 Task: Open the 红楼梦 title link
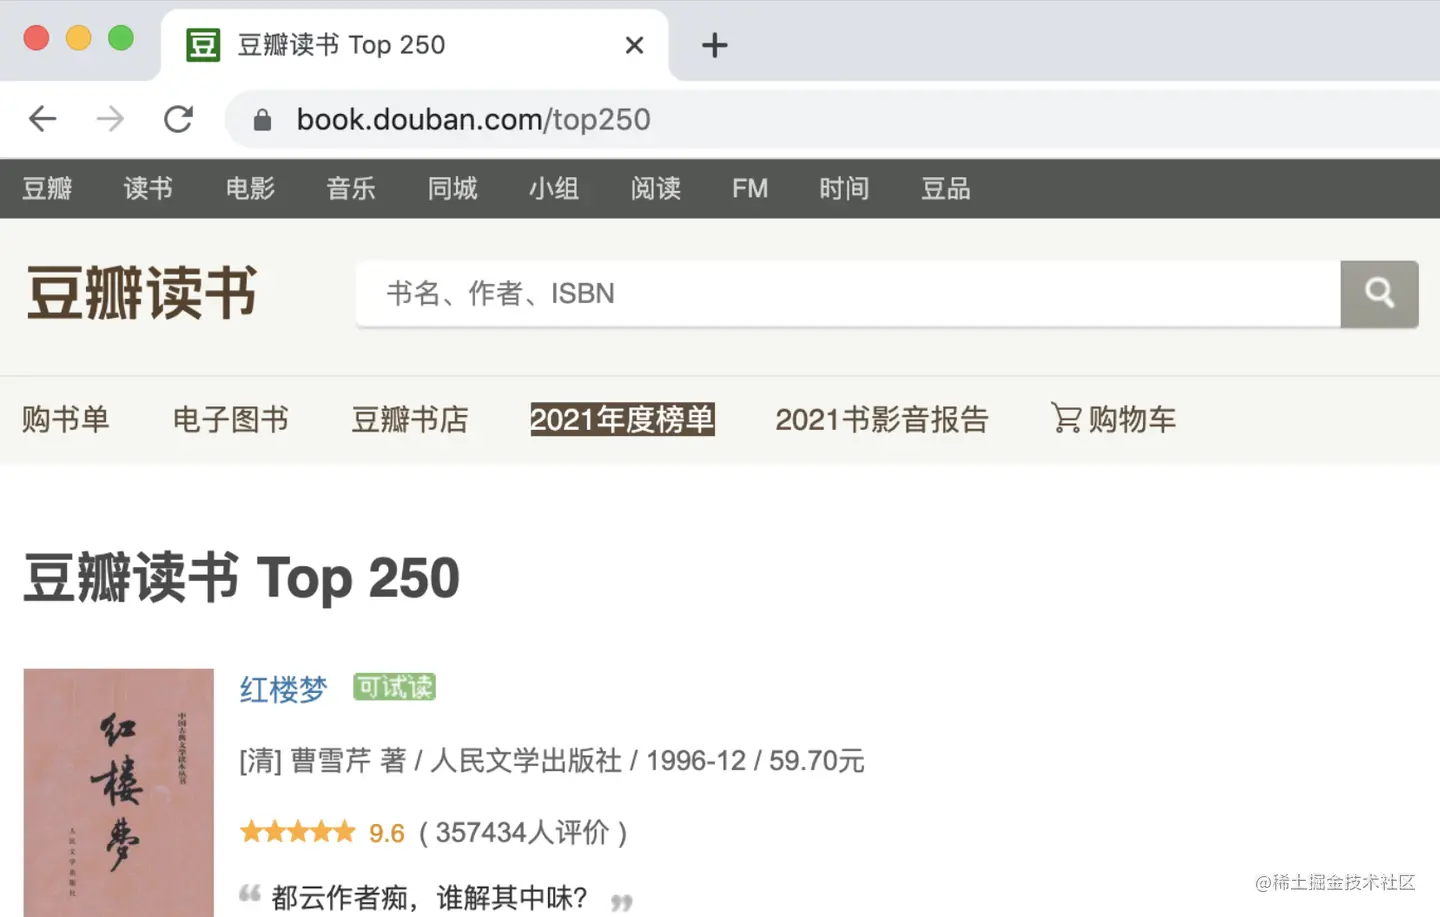click(x=283, y=689)
